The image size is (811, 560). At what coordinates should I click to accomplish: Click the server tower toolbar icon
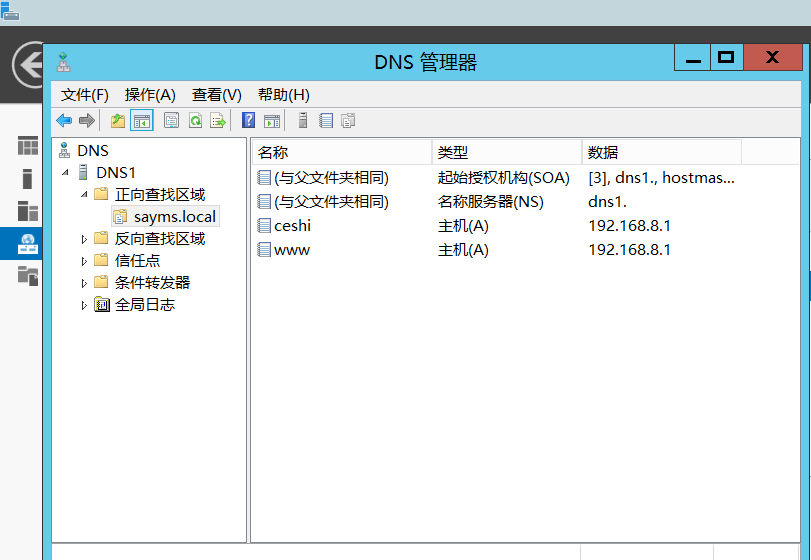(303, 121)
